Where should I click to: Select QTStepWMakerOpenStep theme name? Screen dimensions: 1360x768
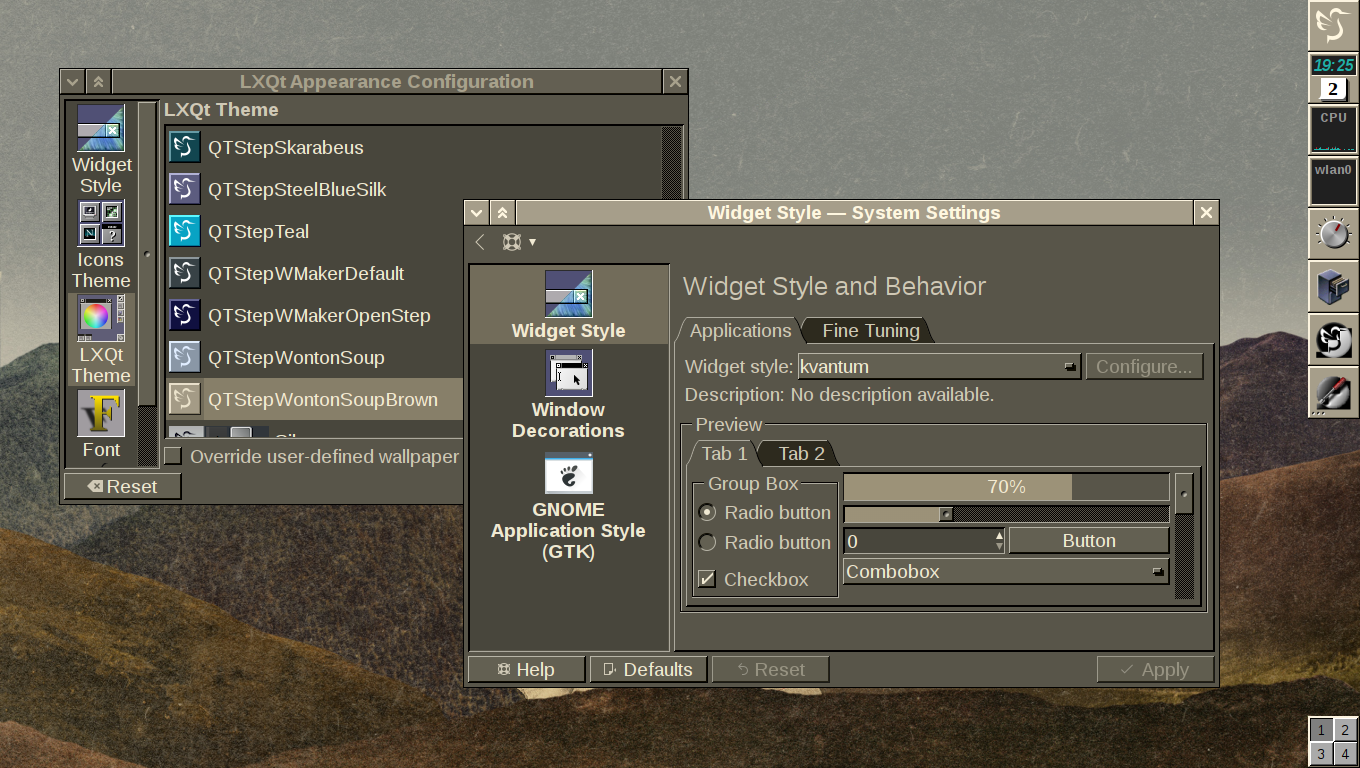[319, 315]
